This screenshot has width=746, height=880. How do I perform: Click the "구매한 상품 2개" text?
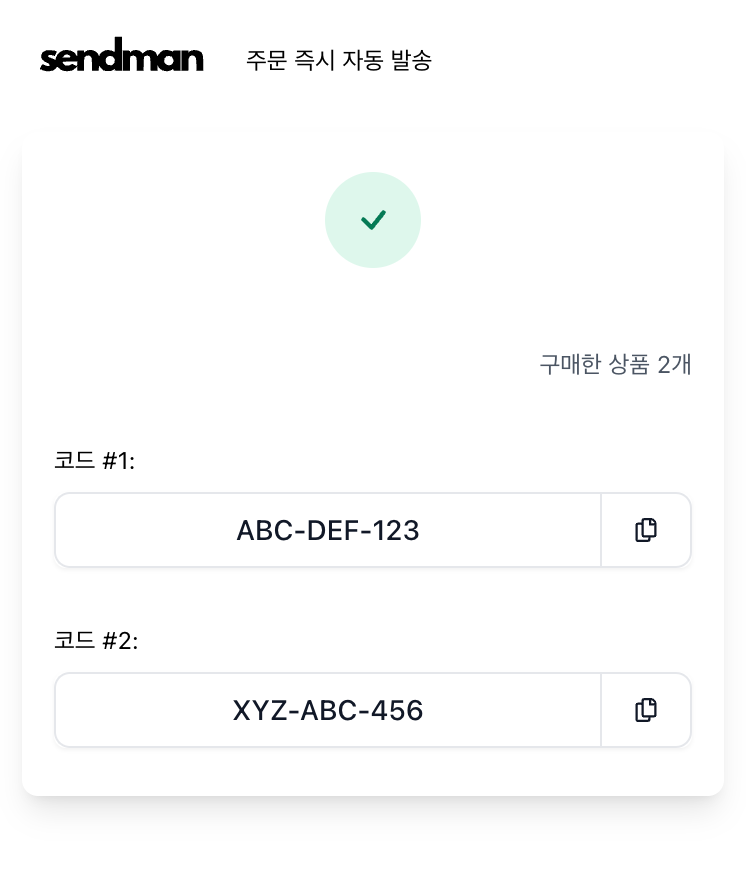click(615, 365)
